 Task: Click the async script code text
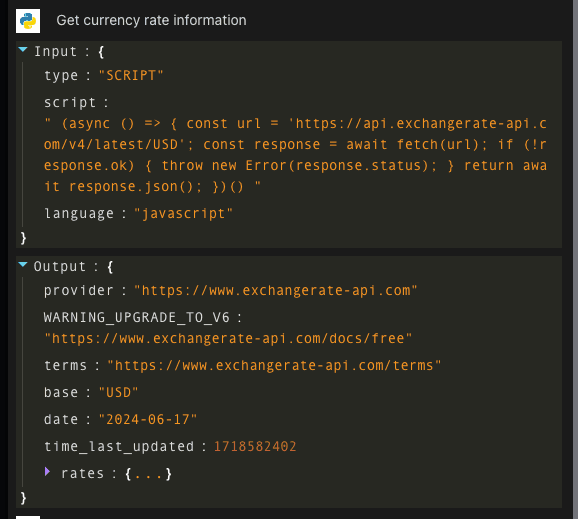pos(295,155)
